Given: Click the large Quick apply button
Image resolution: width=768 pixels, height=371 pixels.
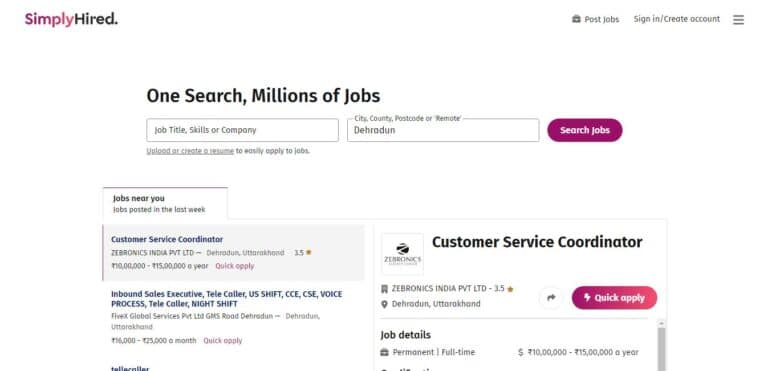Looking at the screenshot, I should 614,298.
